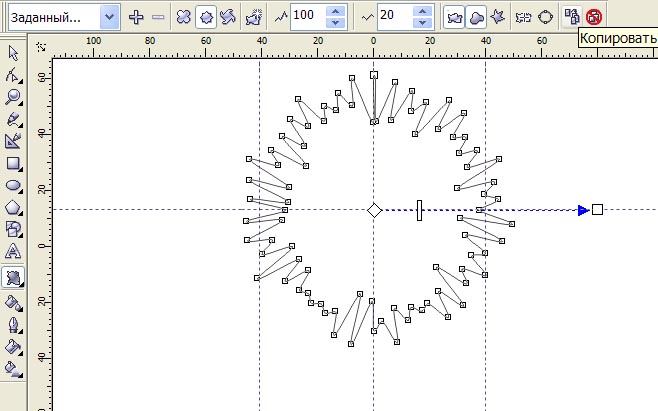Decrease zipper frequency with down arrow
The width and height of the screenshot is (658, 411).
(x=423, y=23)
